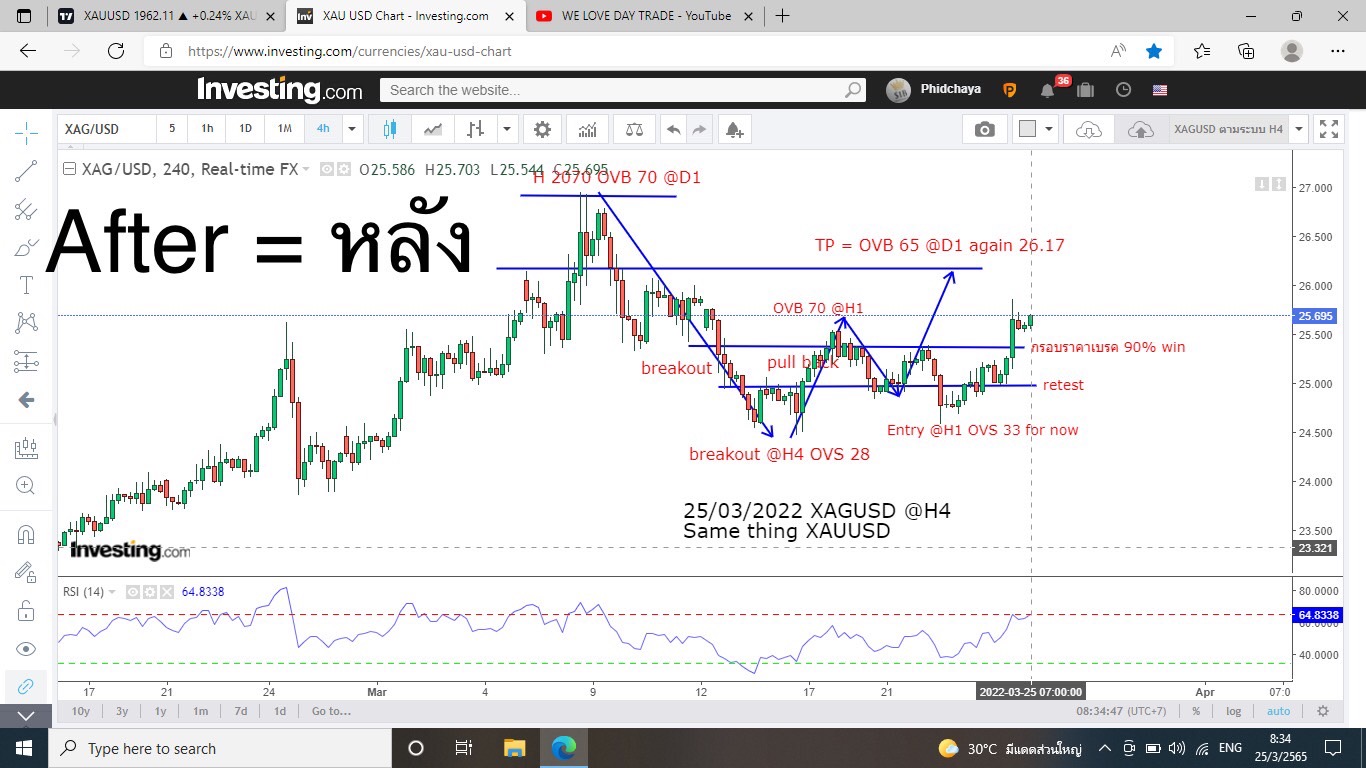1366x768 pixels.
Task: Redo the chart action
Action: coord(699,129)
